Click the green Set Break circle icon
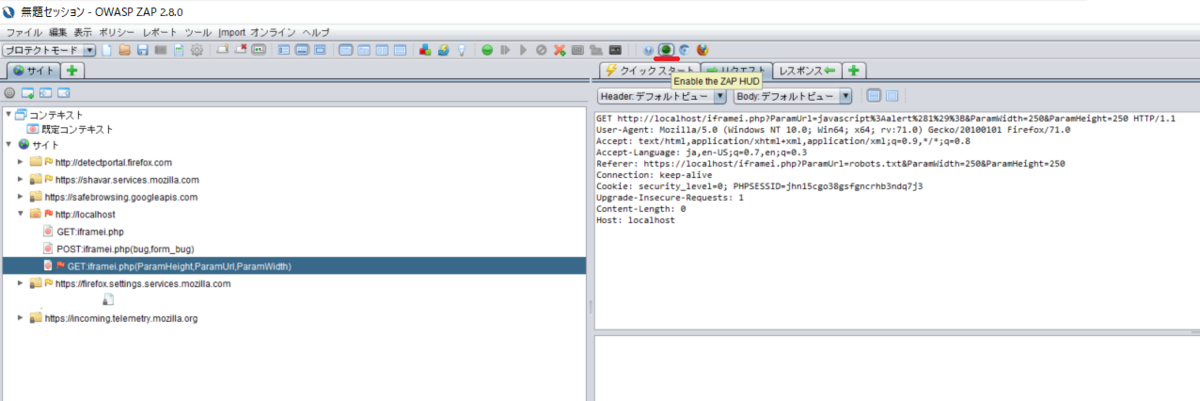The height and width of the screenshot is (401, 1200). pos(487,50)
